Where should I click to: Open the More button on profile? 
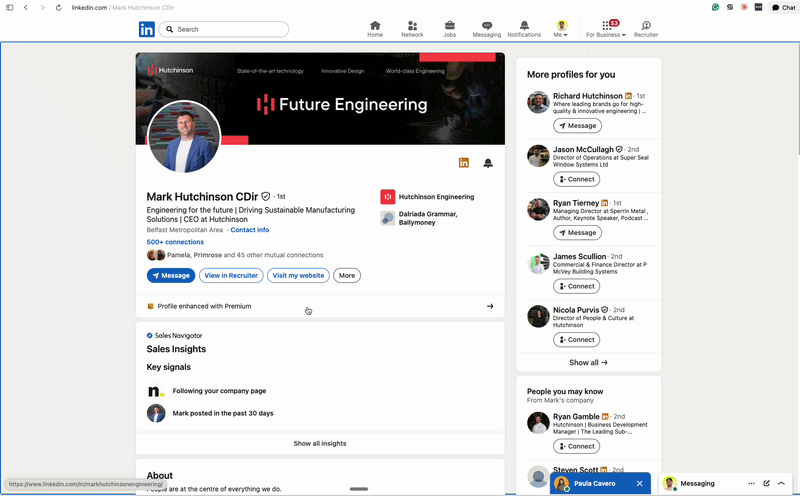[x=347, y=276]
